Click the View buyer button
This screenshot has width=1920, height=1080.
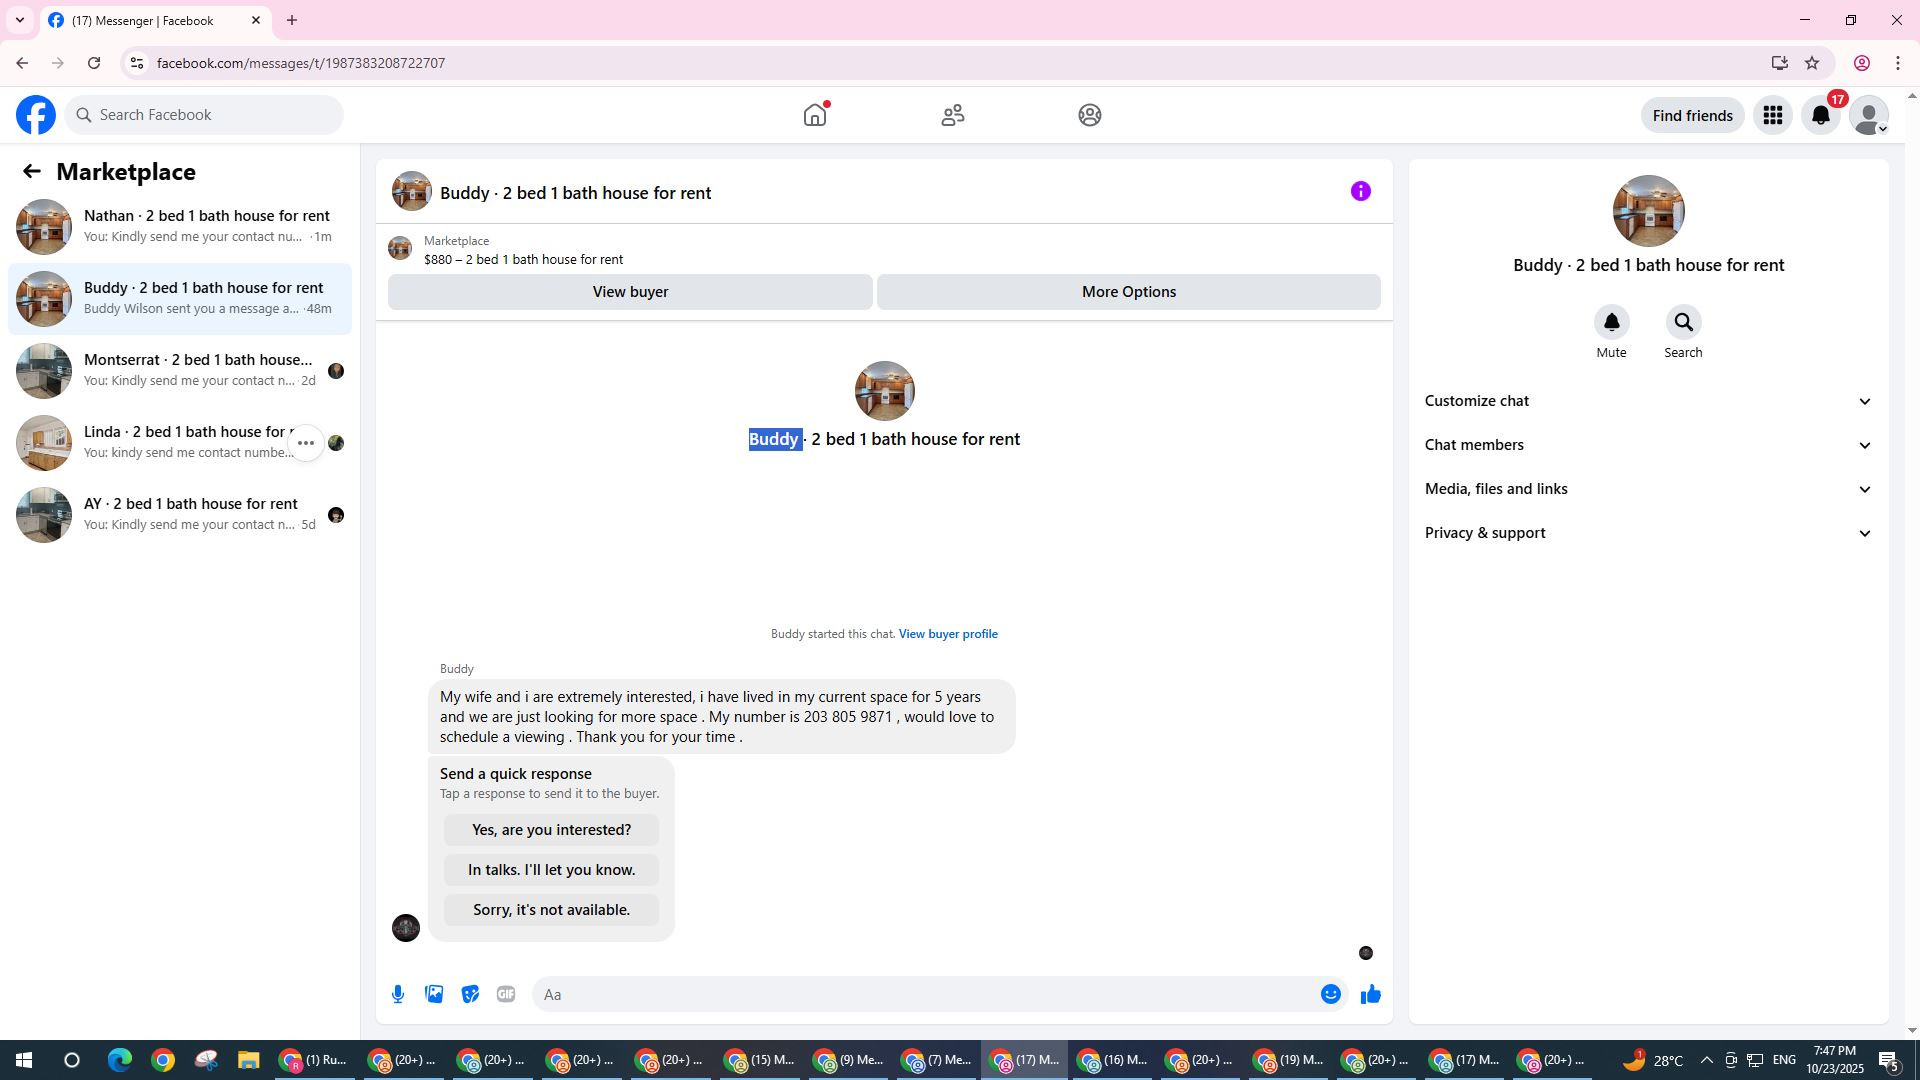(630, 292)
